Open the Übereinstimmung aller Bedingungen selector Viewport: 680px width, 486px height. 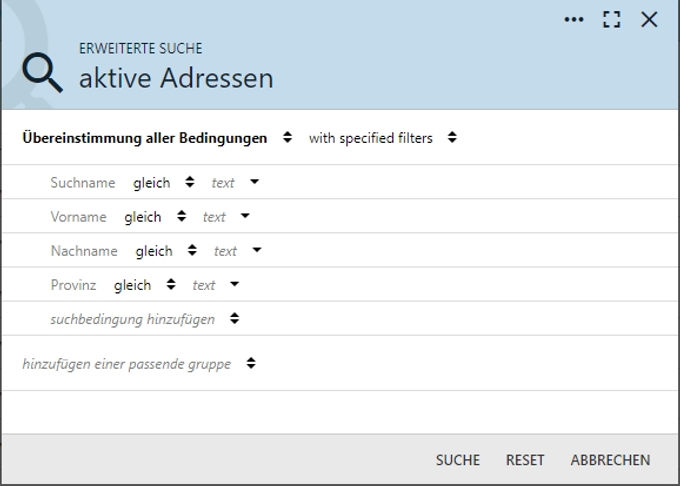(x=157, y=138)
